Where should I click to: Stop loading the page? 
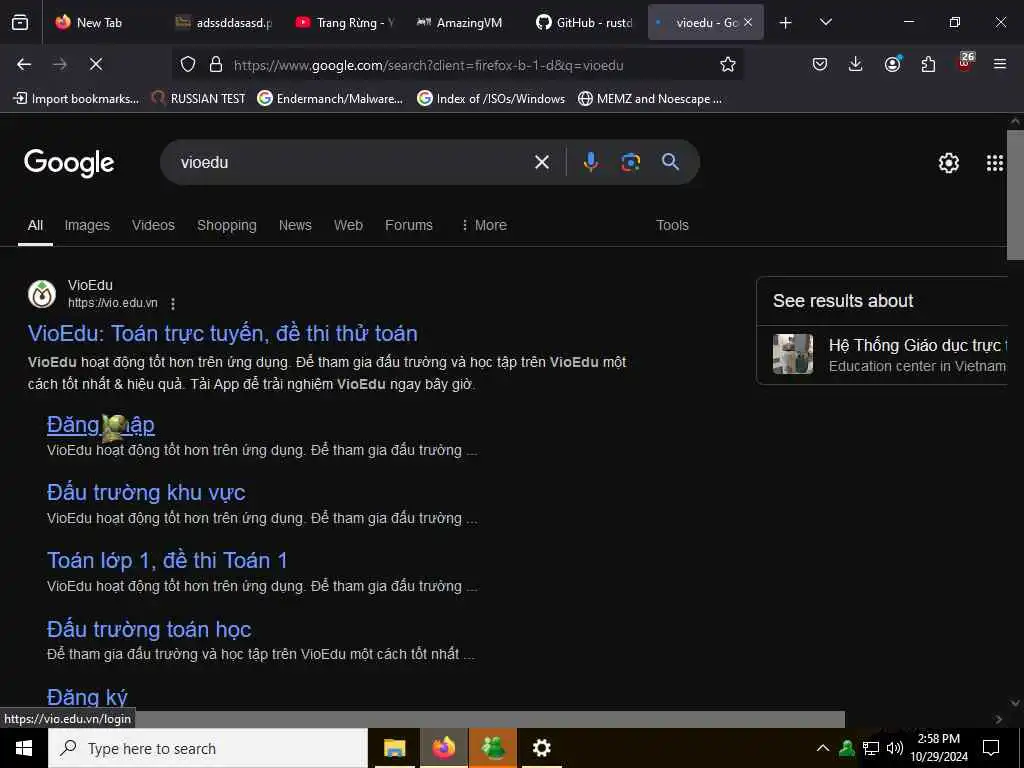96,64
